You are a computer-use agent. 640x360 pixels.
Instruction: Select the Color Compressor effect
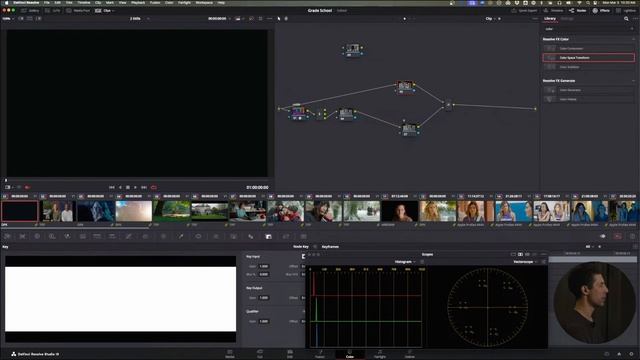589,49
